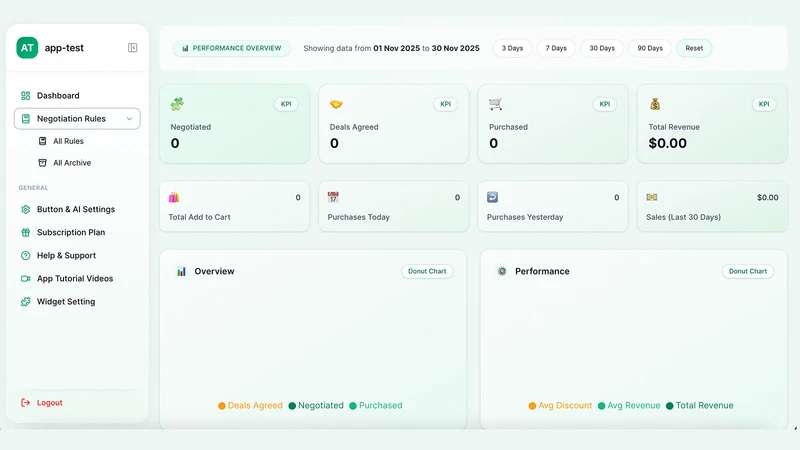The height and width of the screenshot is (450, 800).
Task: Click the Negotiated puzzle piece icon
Action: [x=177, y=104]
